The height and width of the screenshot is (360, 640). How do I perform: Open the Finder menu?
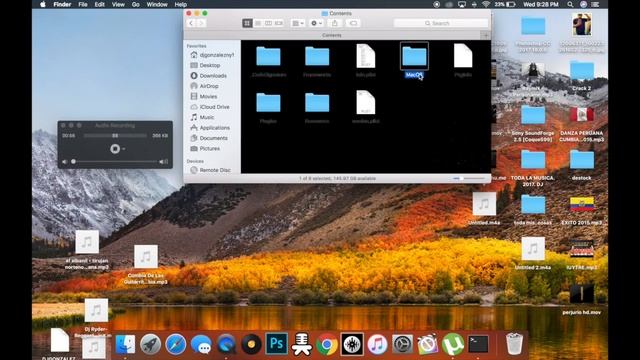tap(62, 4)
